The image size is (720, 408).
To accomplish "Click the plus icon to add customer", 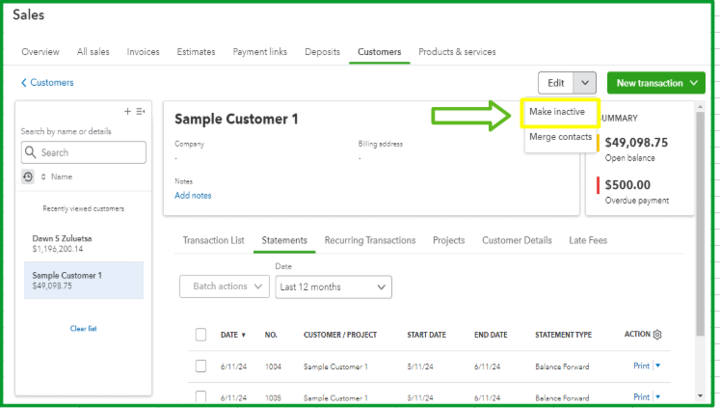I will [x=127, y=111].
